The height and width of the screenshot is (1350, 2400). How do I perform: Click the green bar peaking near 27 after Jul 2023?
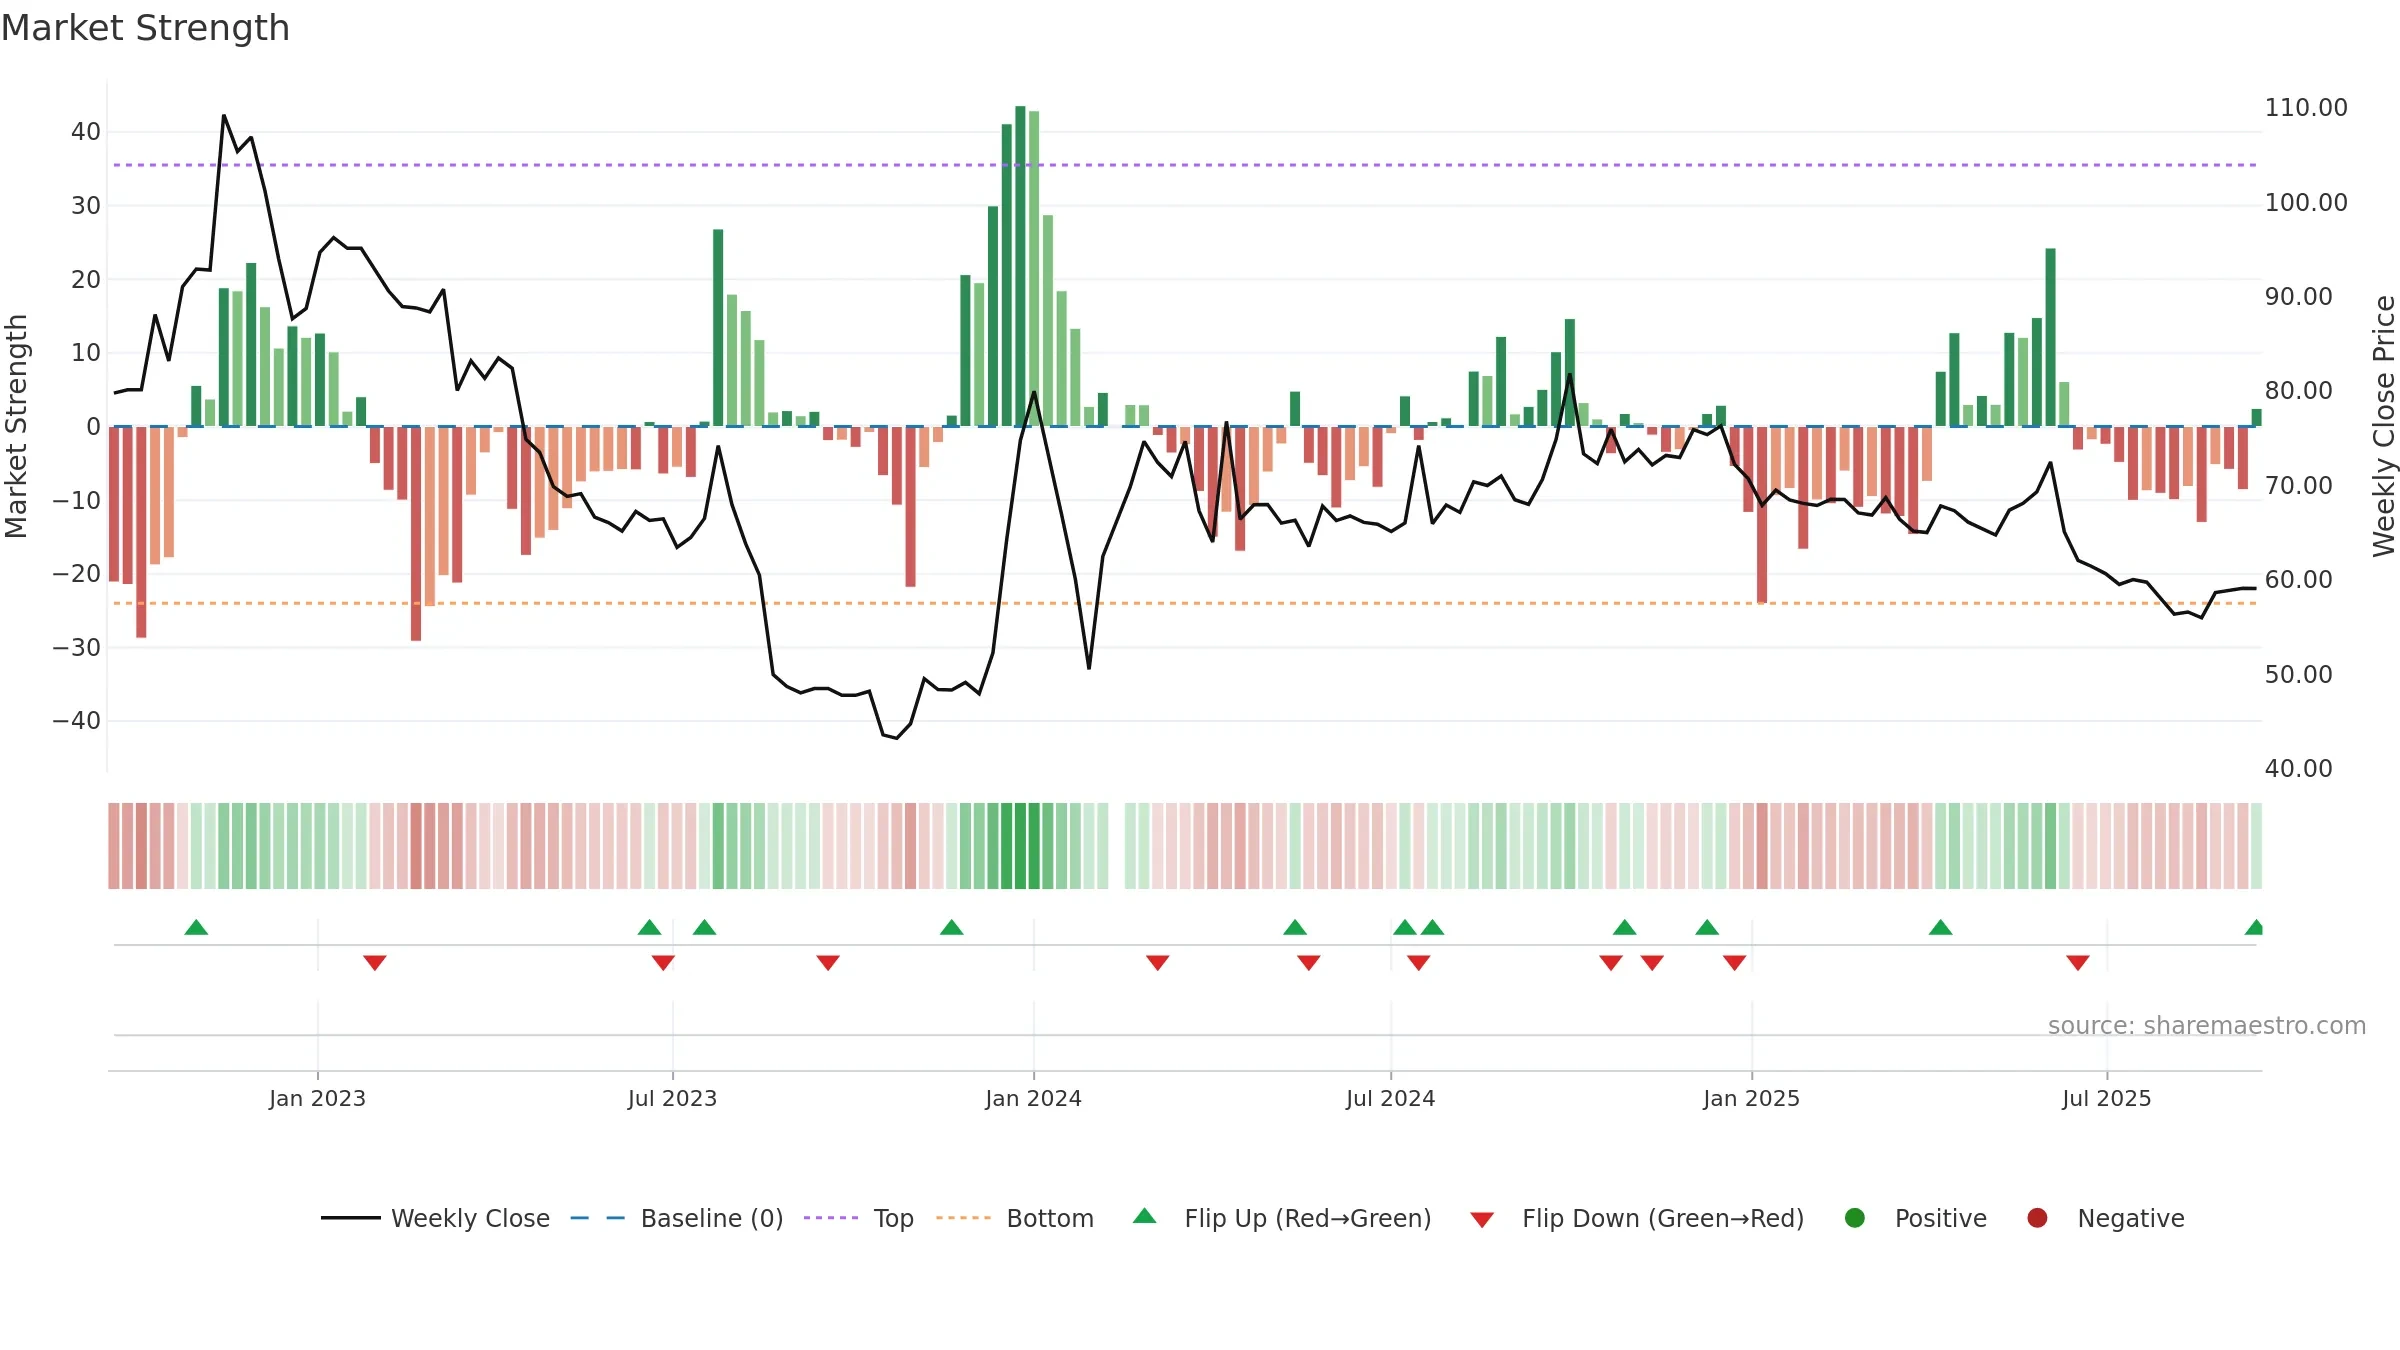[x=718, y=328]
